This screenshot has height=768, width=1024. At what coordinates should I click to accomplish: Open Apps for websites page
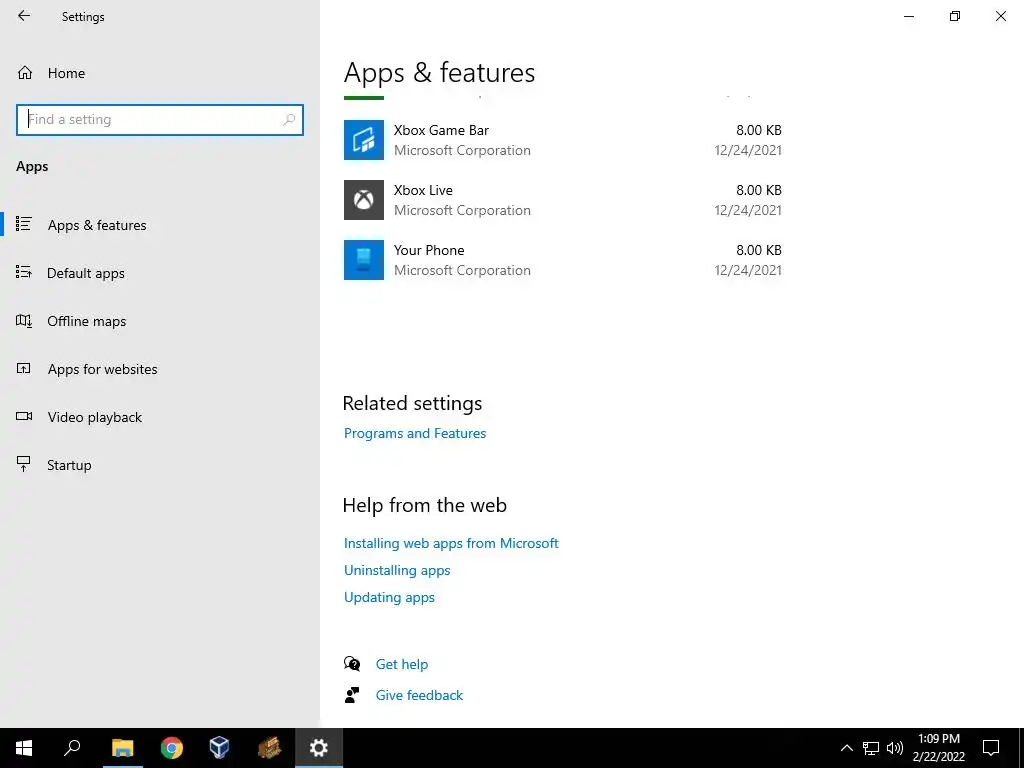click(x=103, y=369)
